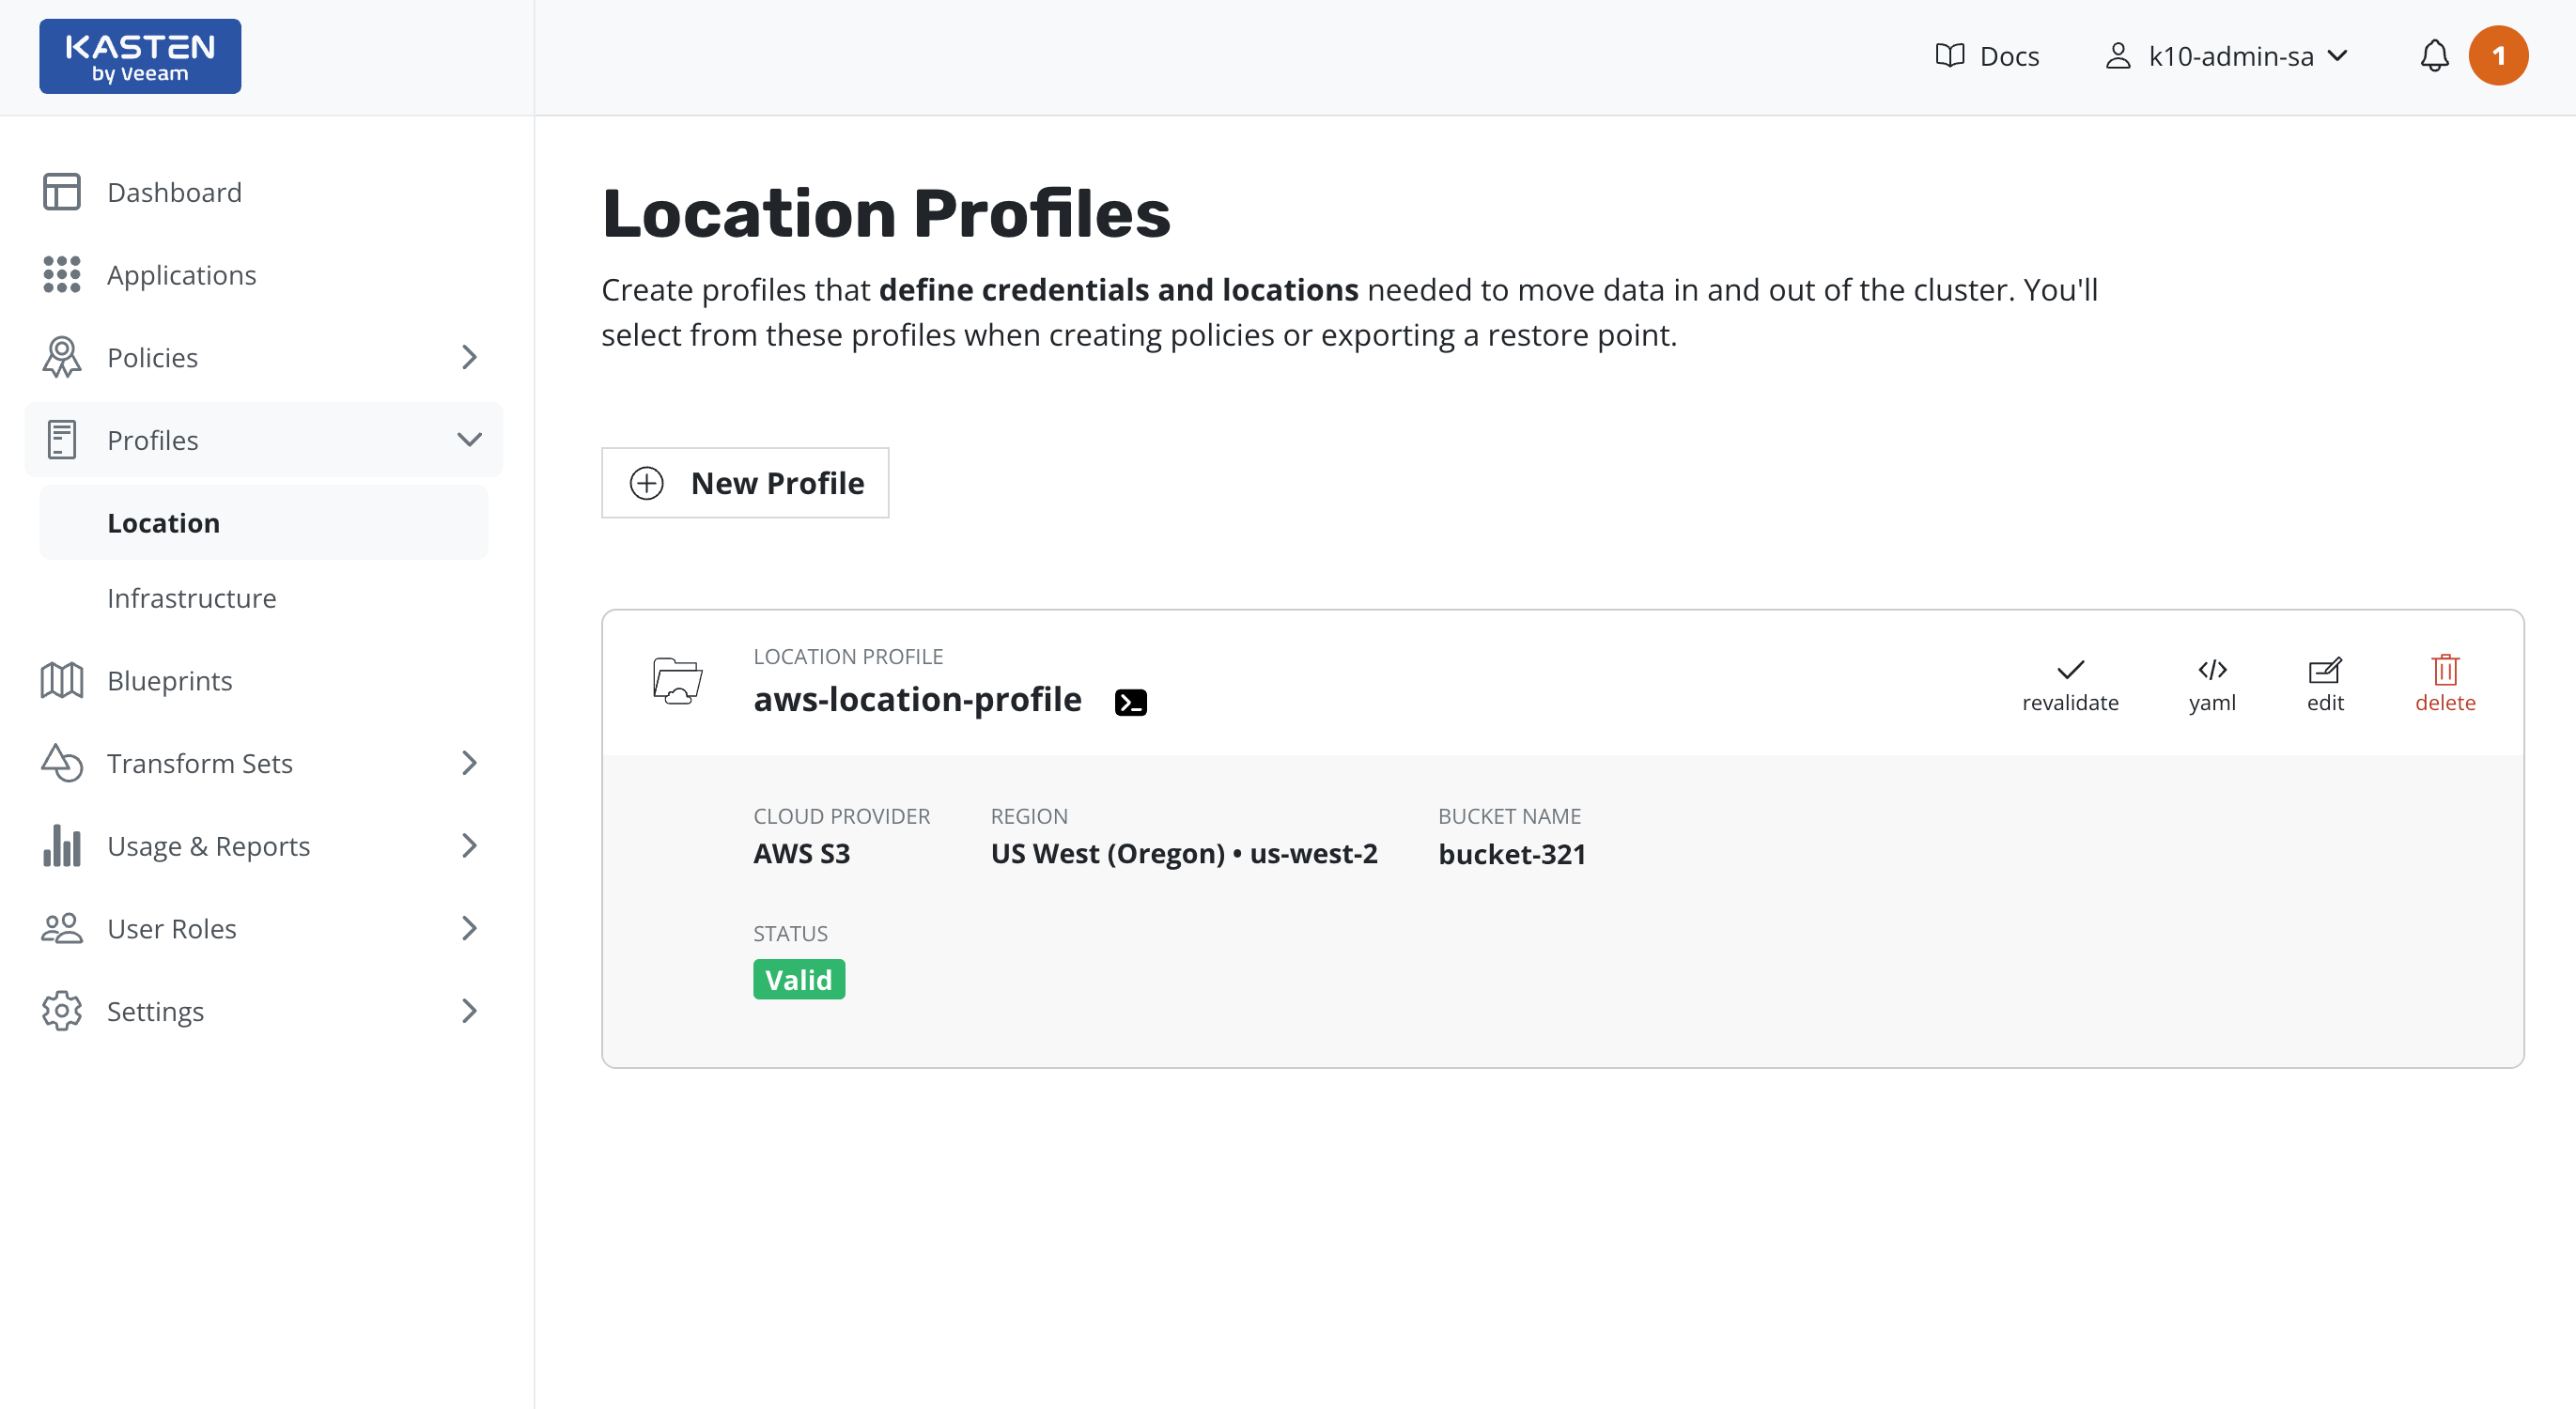Click the red delete trash icon
This screenshot has height=1409, width=2576.
click(2444, 669)
